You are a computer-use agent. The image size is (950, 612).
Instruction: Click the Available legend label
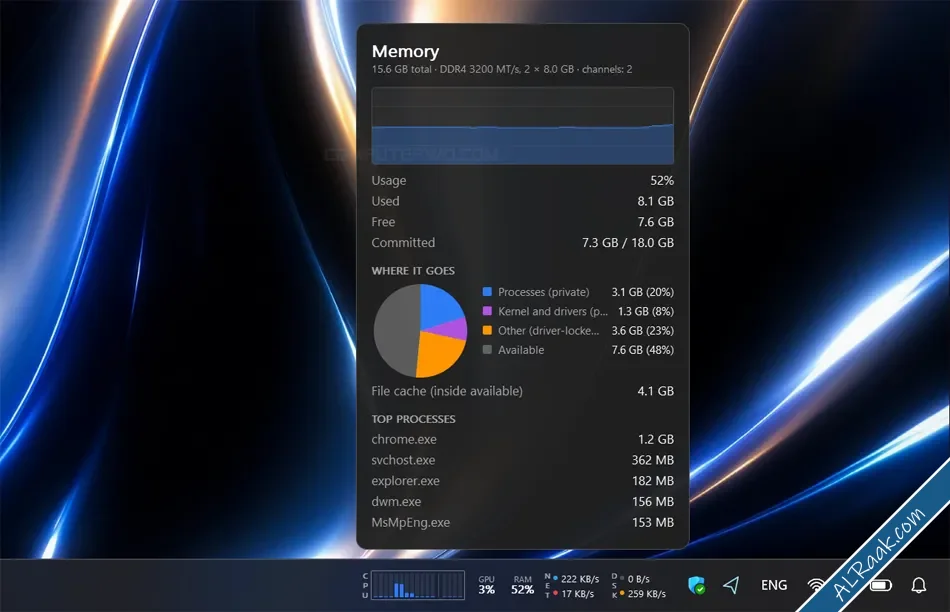pos(521,350)
